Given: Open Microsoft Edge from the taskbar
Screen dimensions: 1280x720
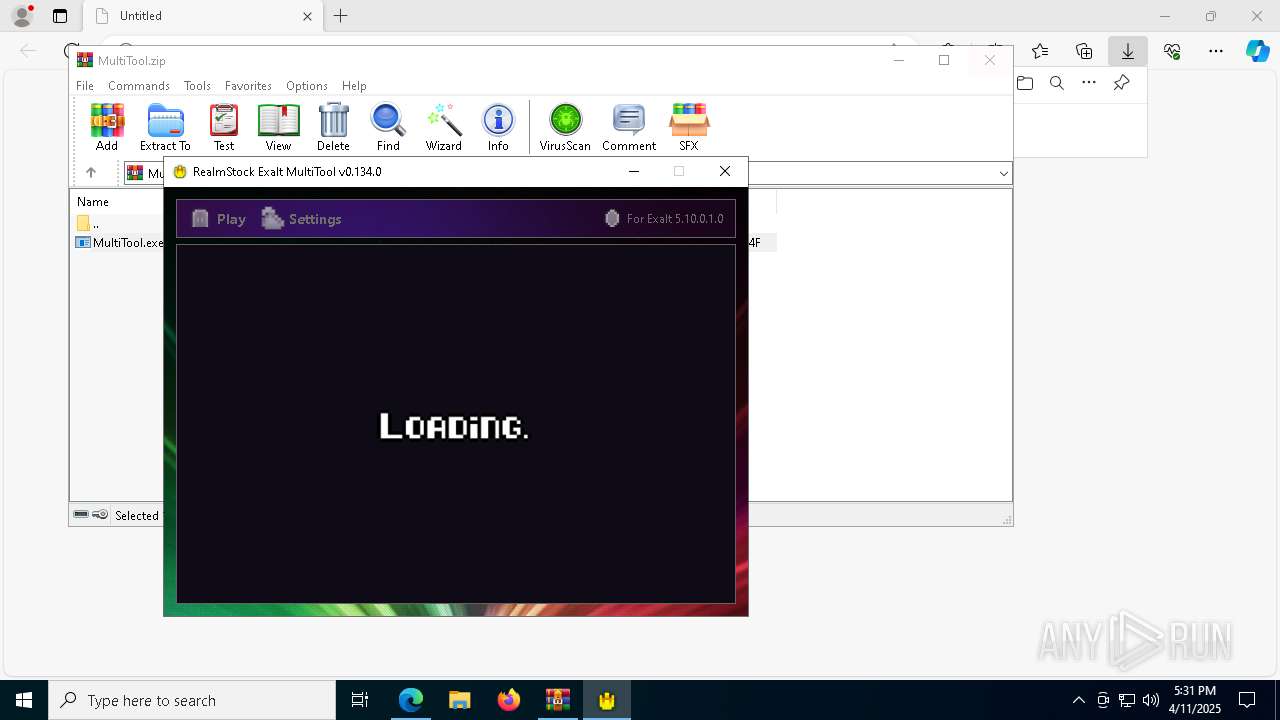Looking at the screenshot, I should (x=411, y=700).
